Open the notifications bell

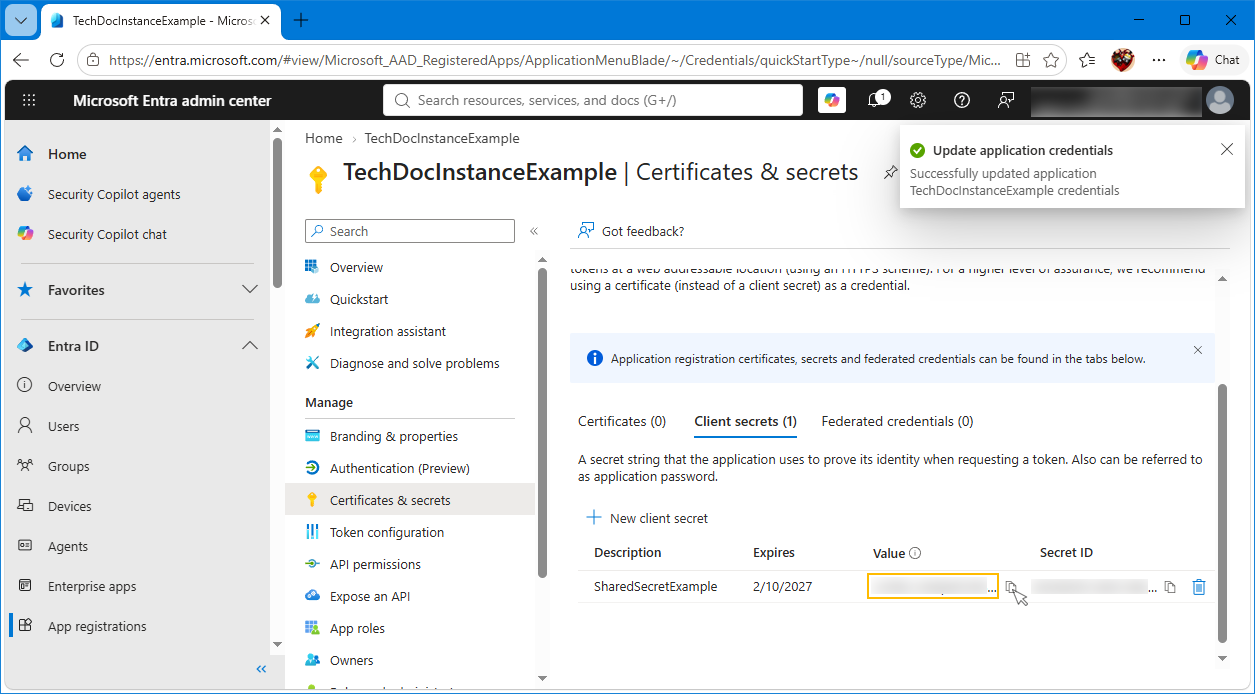click(x=876, y=100)
